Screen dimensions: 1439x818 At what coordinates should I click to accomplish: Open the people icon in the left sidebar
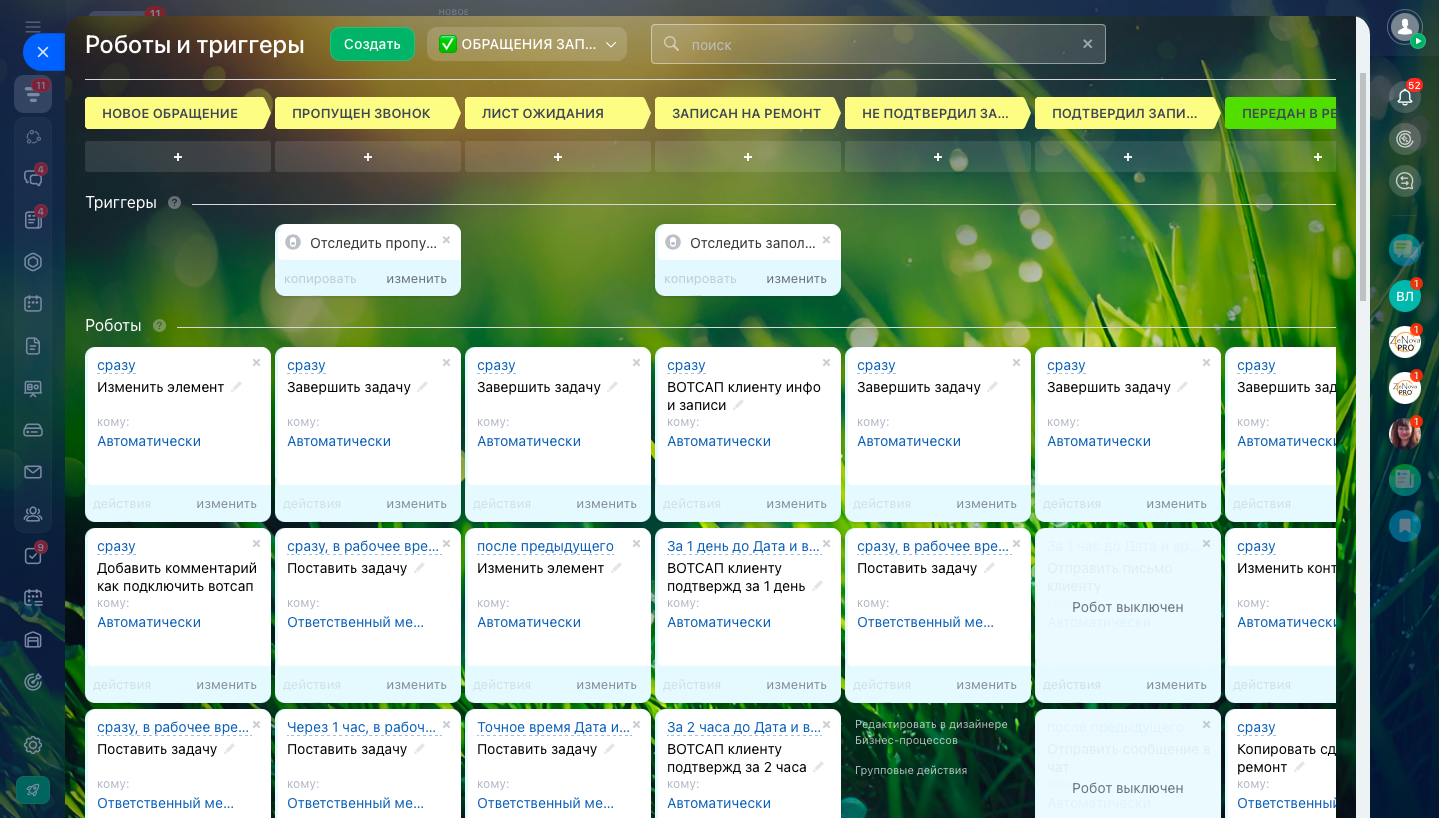[33, 514]
